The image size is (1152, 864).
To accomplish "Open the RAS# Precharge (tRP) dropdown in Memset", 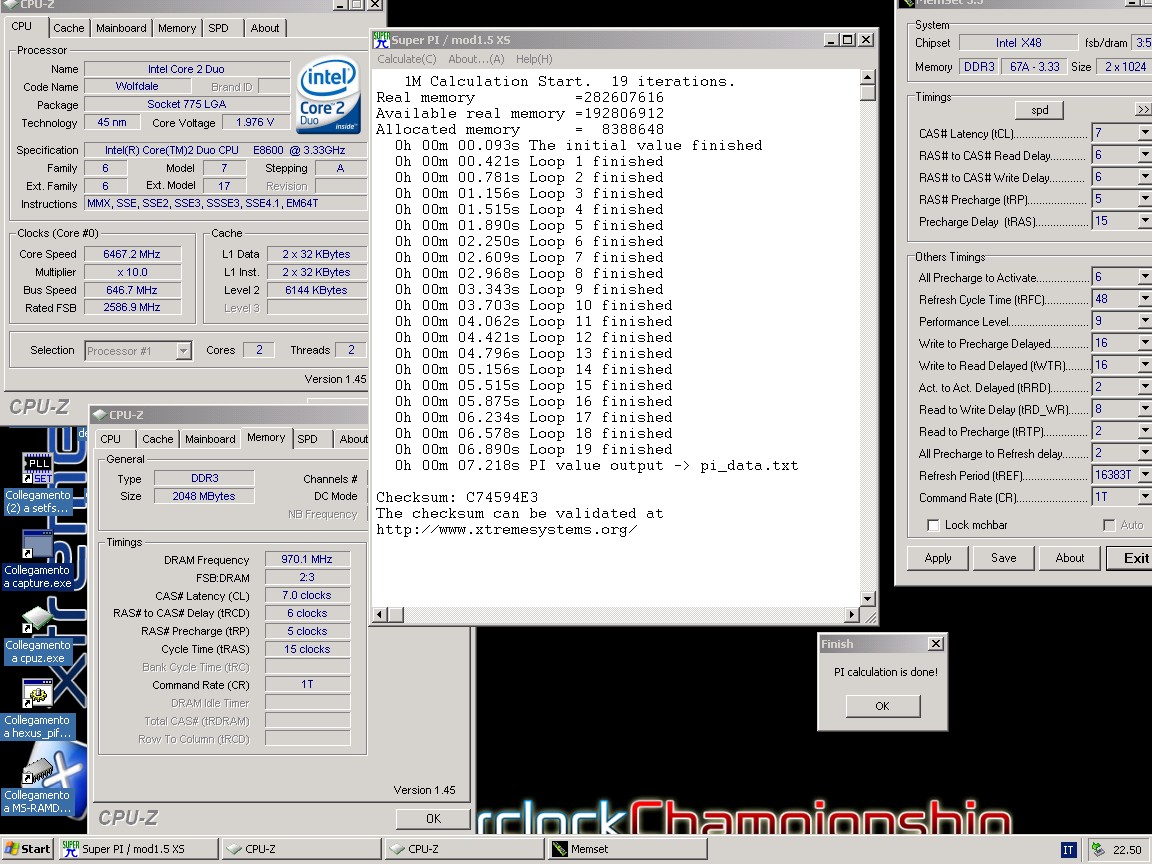I will point(1145,199).
